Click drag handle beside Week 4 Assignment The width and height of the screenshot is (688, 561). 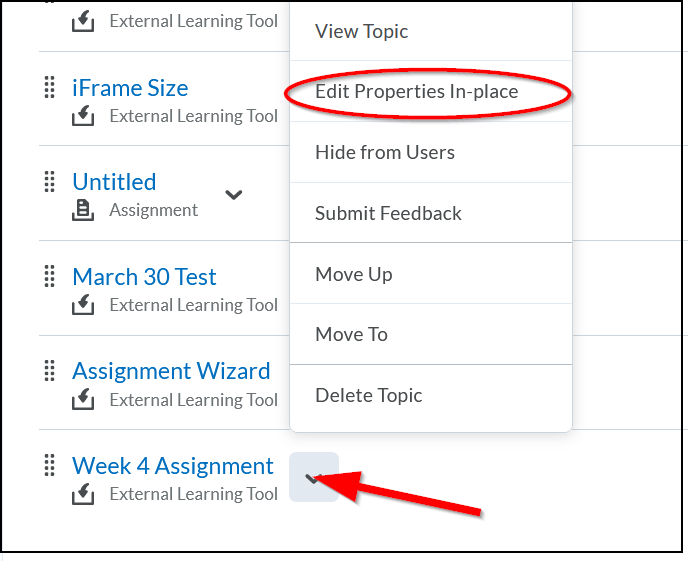pyautogui.click(x=50, y=466)
